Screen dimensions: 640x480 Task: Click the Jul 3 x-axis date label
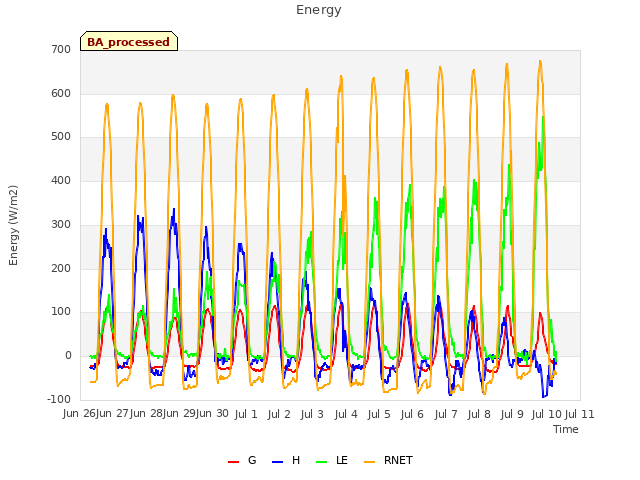point(312,414)
